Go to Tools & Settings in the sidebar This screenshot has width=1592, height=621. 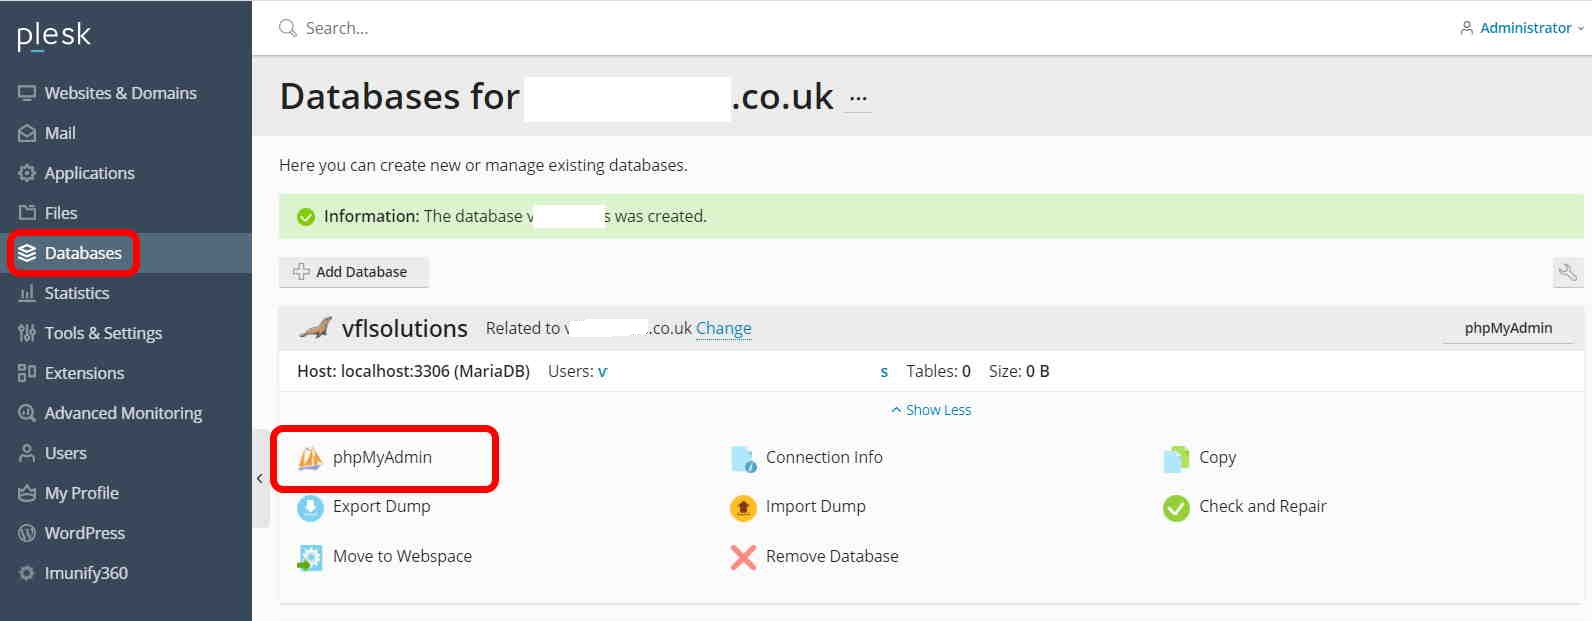tap(103, 333)
